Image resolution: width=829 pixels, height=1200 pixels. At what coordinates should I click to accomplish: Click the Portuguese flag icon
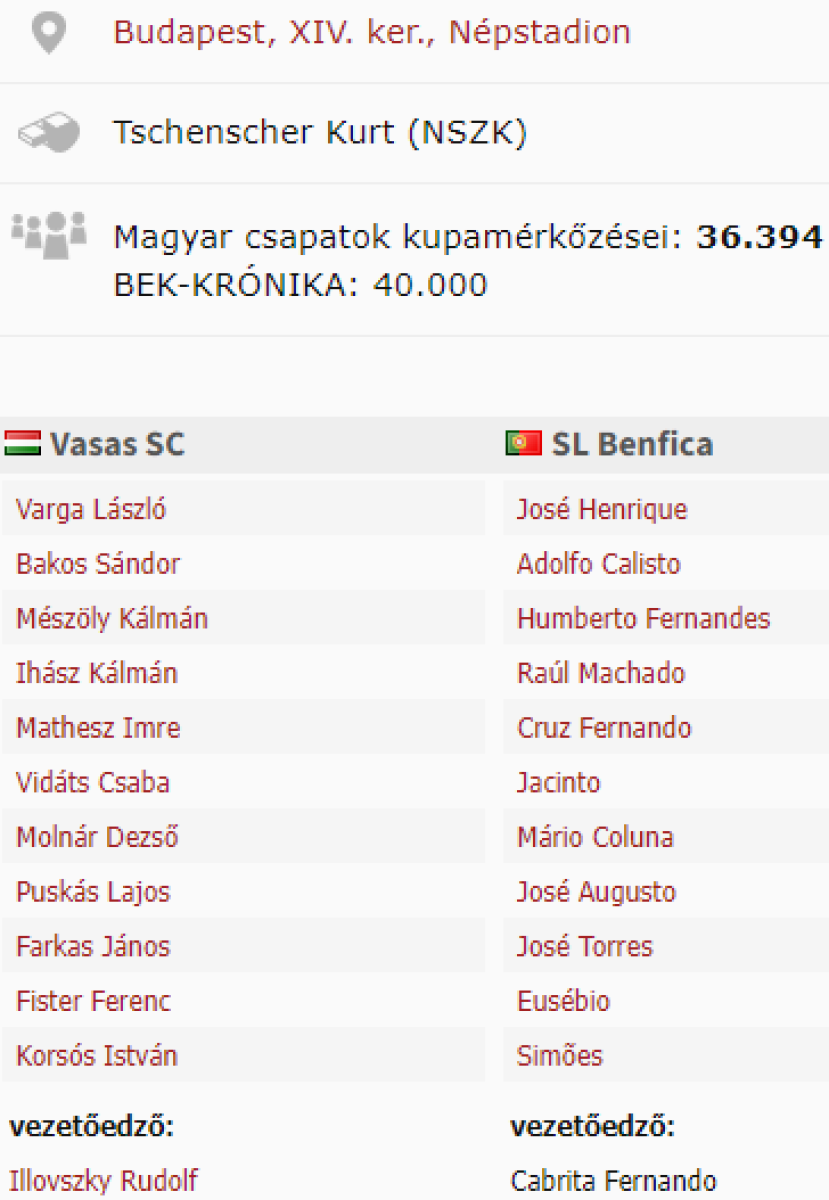[523, 444]
